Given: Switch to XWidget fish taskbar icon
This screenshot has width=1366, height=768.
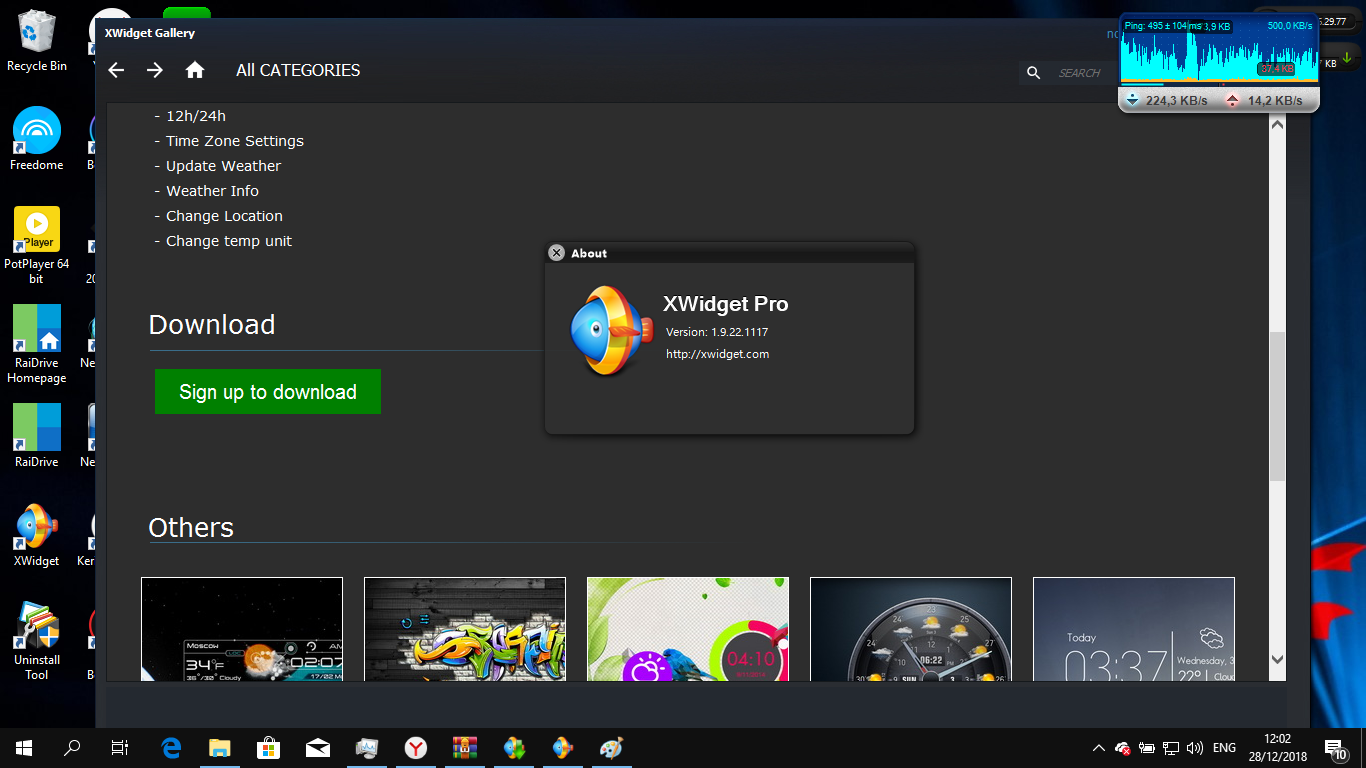Looking at the screenshot, I should point(563,747).
